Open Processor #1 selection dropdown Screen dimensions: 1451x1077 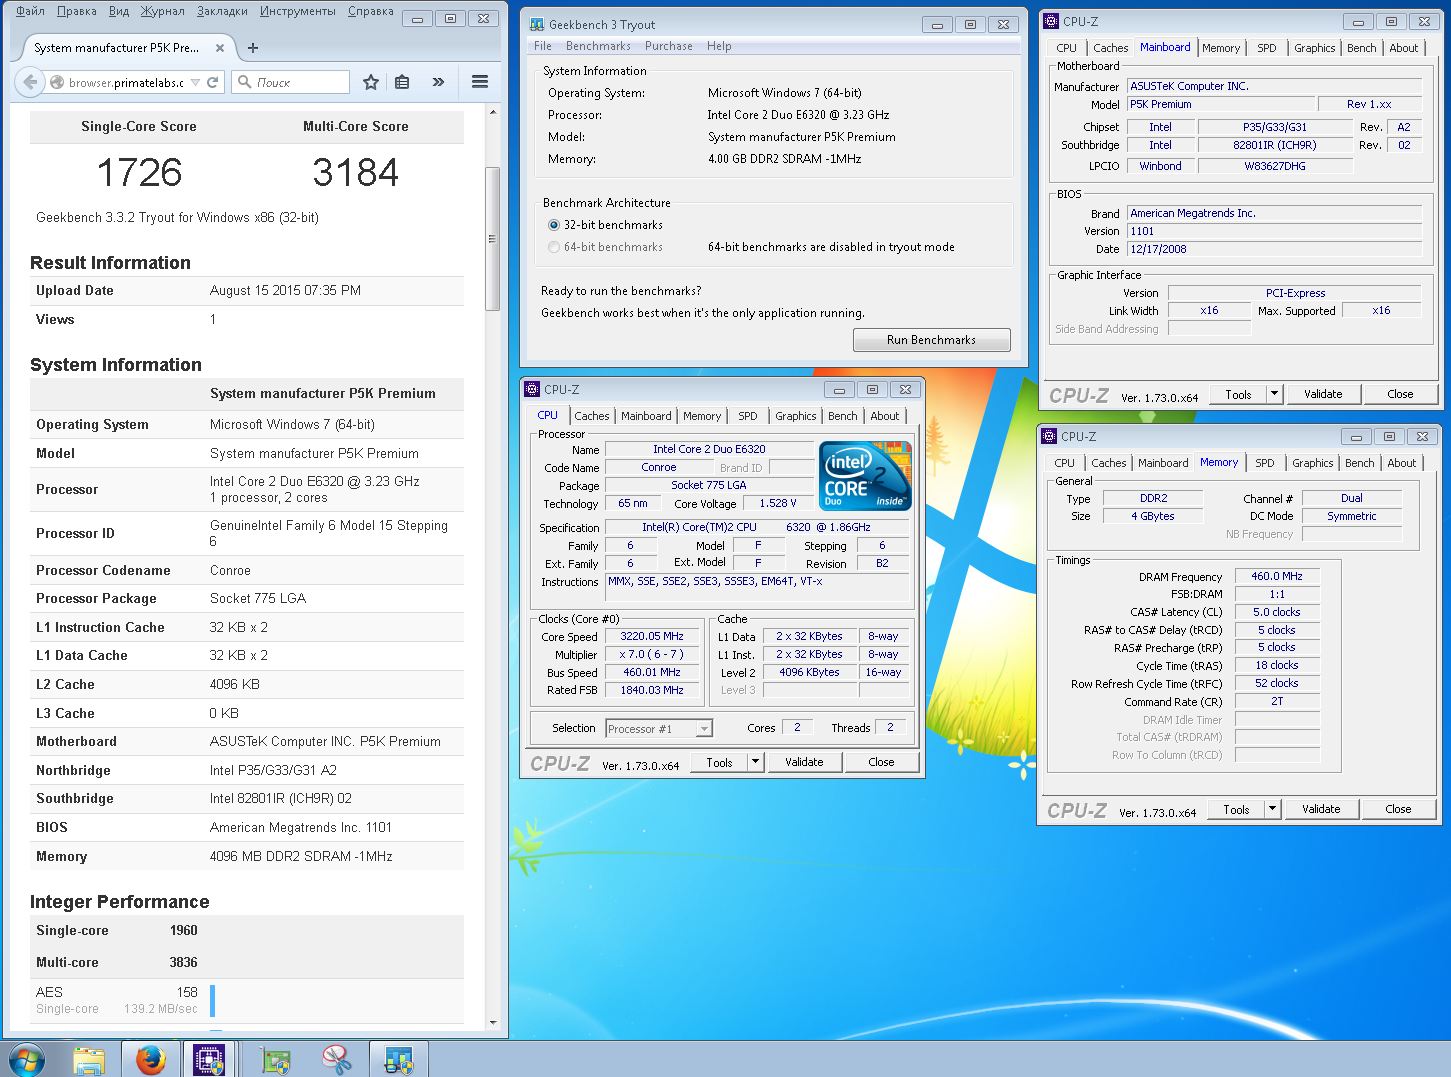[x=704, y=729]
